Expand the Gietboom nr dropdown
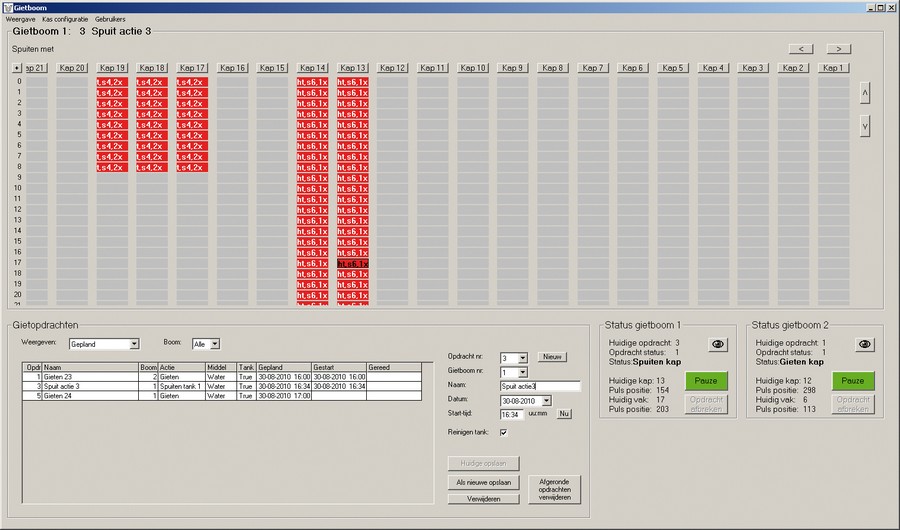Viewport: 900px width, 530px height. (x=522, y=372)
